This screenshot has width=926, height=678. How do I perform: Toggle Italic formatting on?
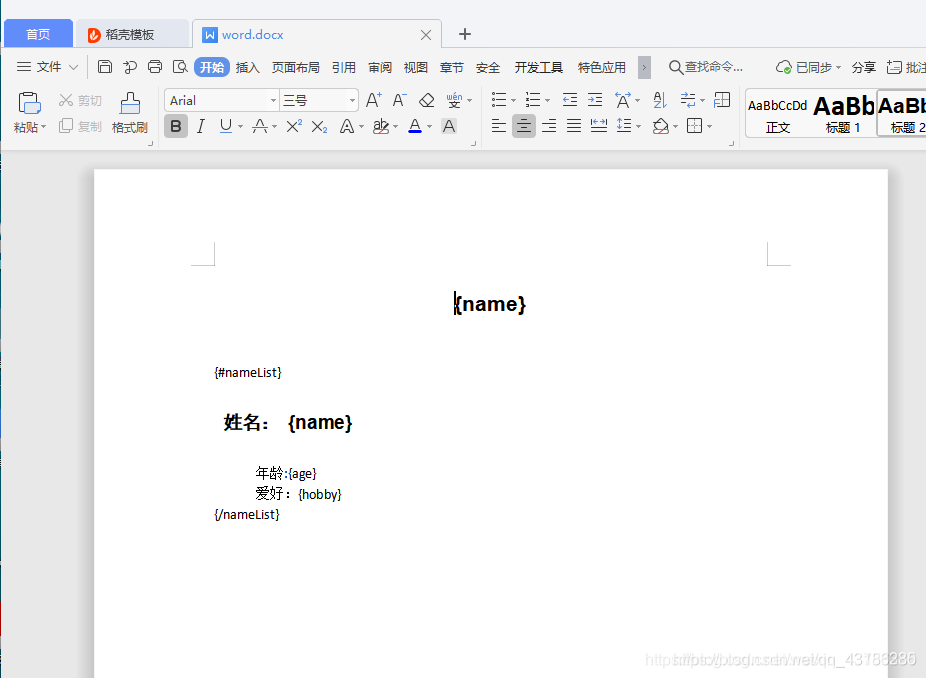(x=200, y=125)
